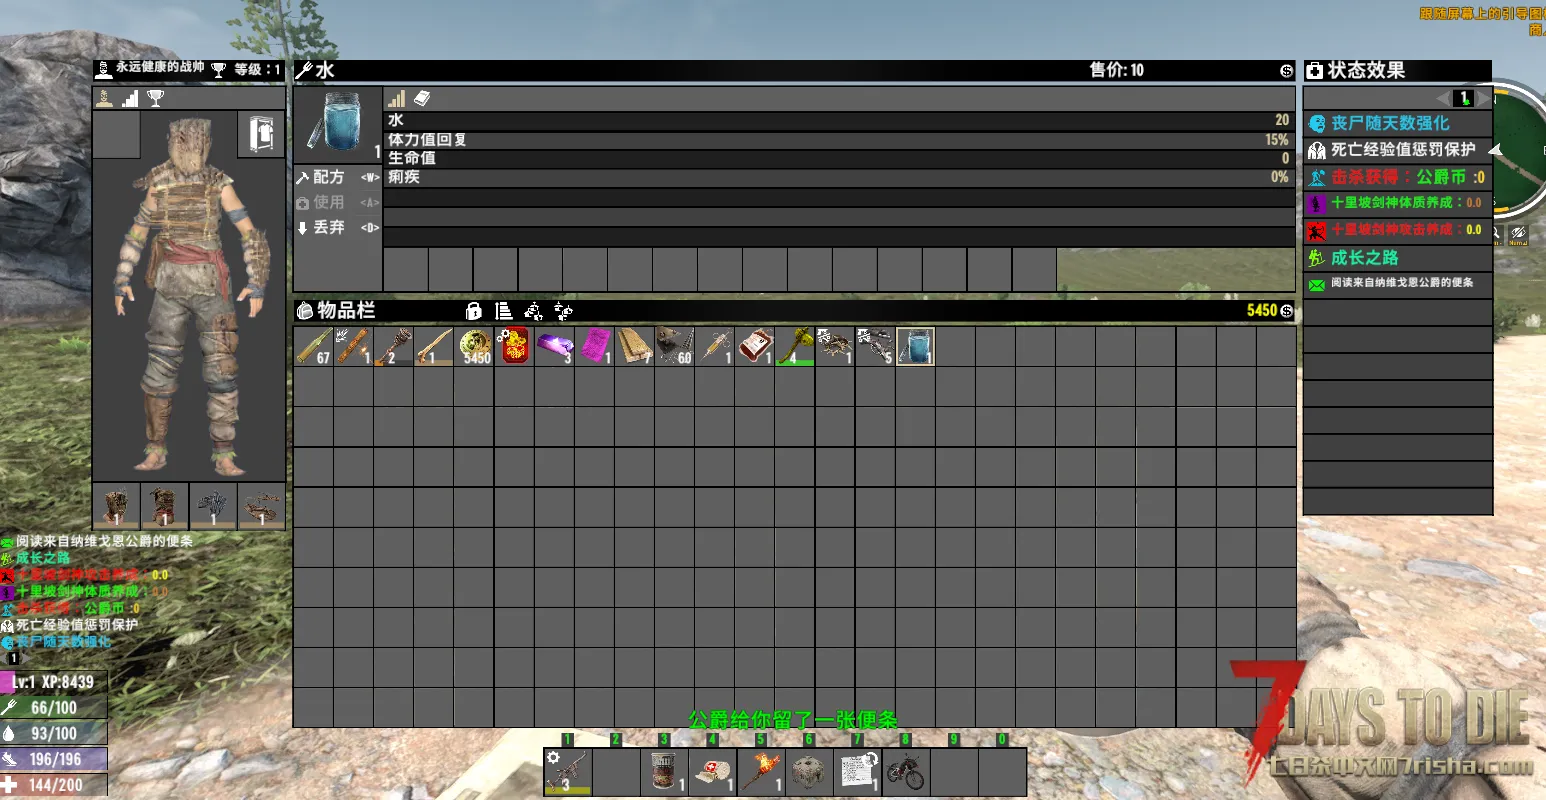
Task: Select the blood bag item
Action: (755, 347)
